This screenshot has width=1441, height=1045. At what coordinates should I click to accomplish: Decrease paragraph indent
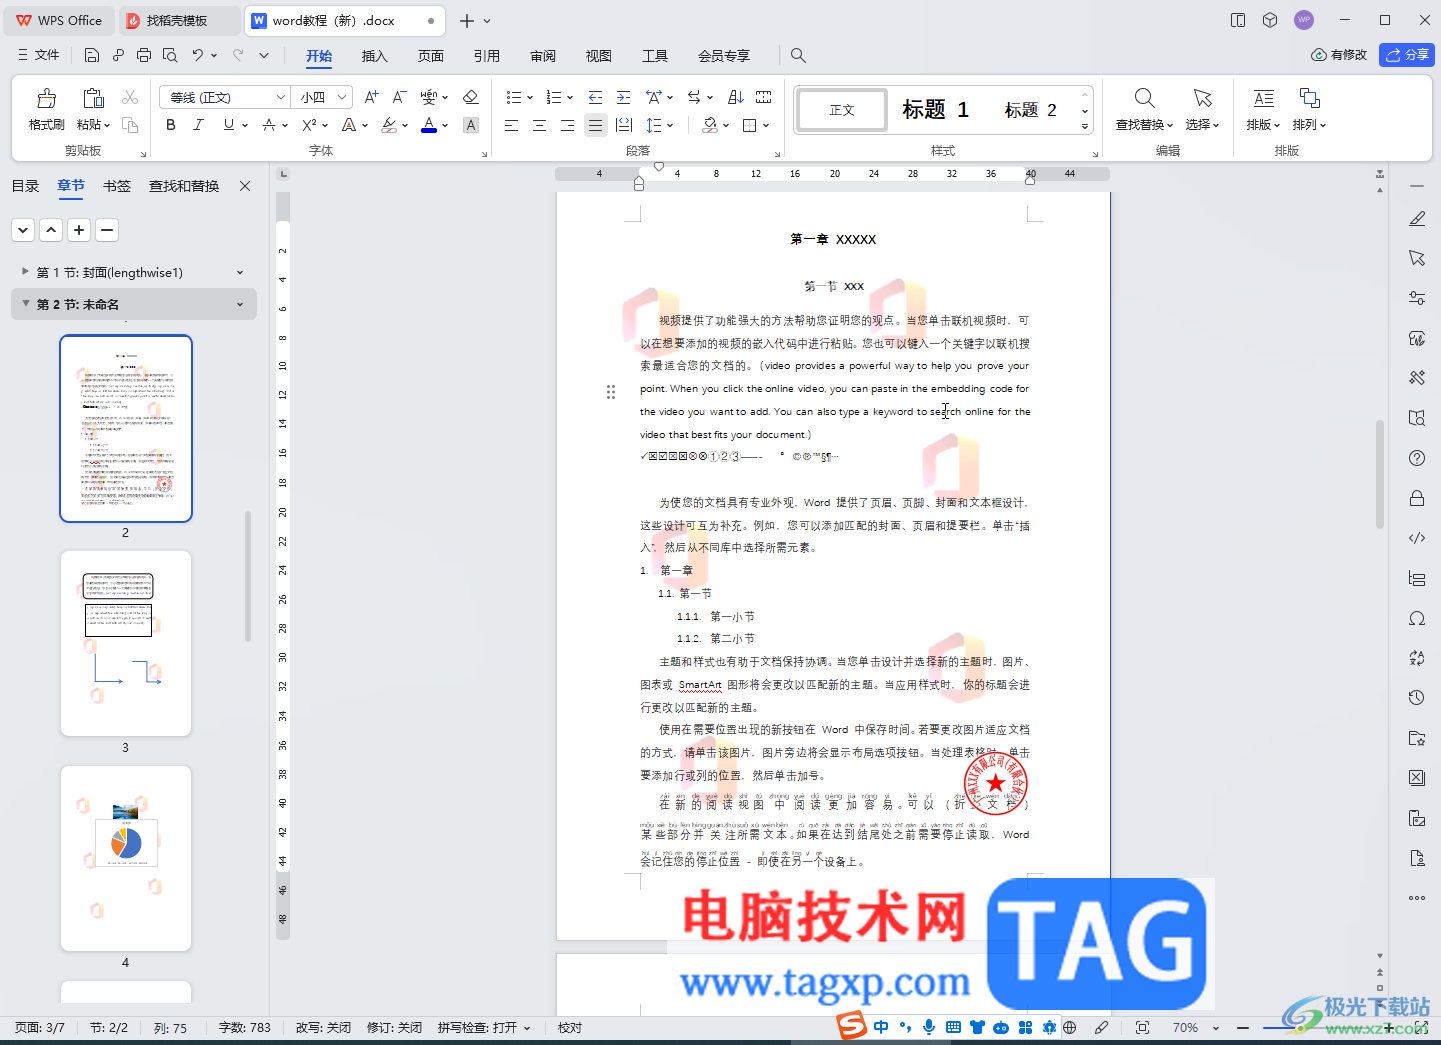click(595, 97)
